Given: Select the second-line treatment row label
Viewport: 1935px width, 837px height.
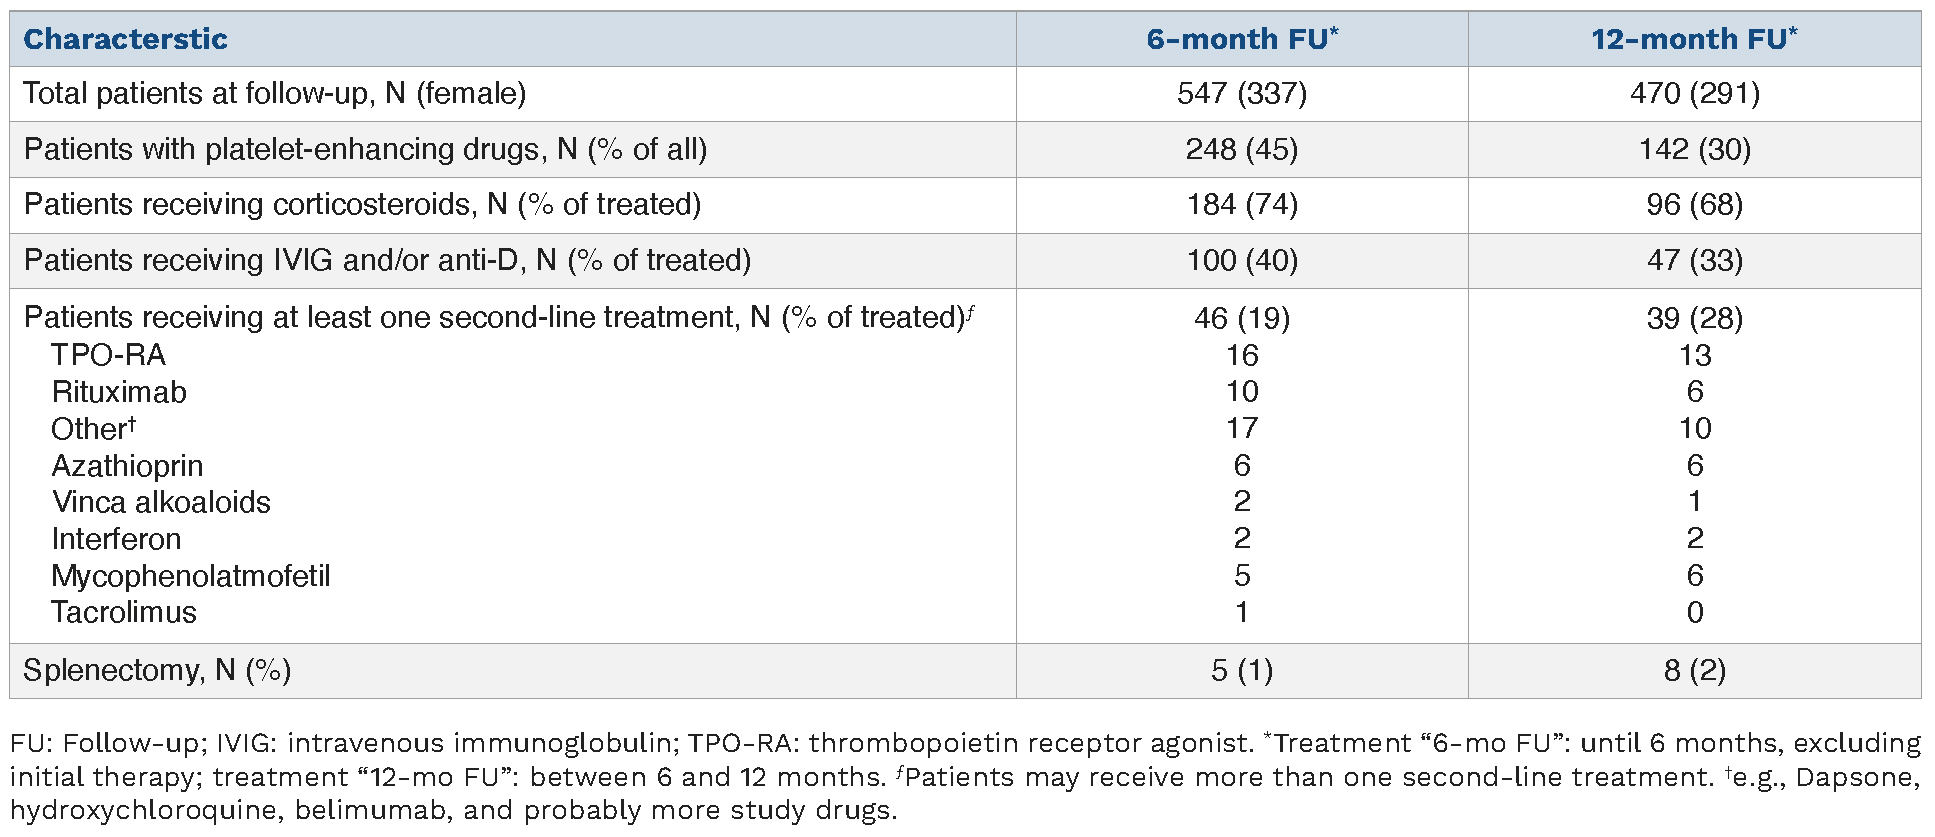Looking at the screenshot, I should tap(497, 318).
